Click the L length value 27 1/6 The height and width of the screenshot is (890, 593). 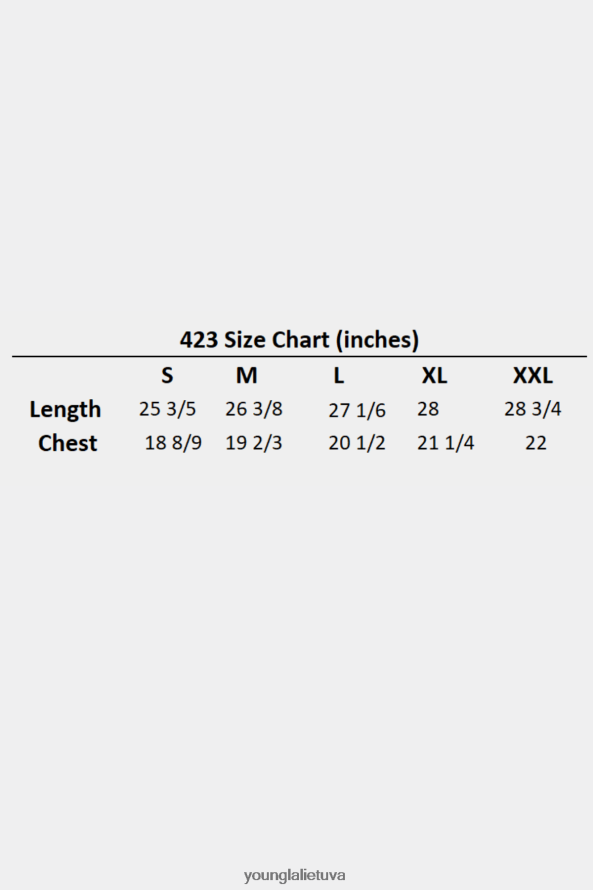357,410
